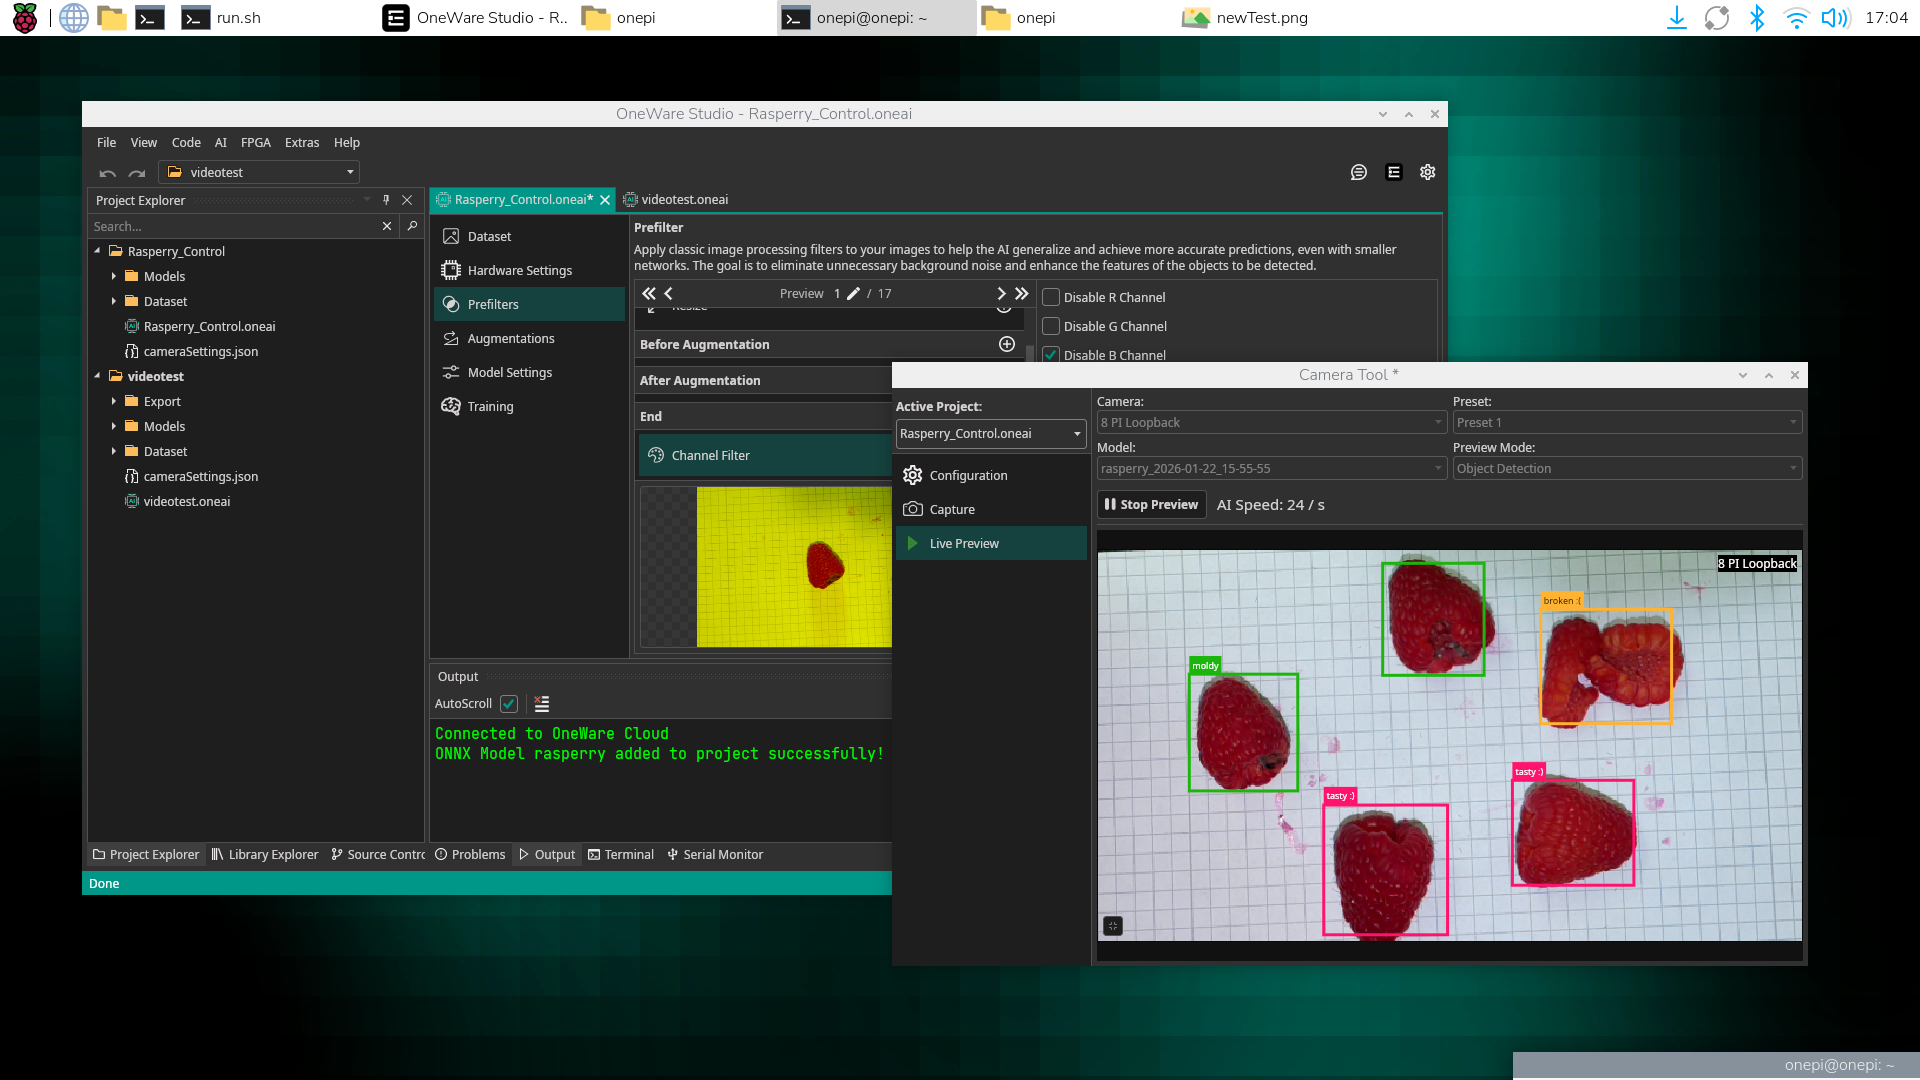Click the Stop Preview button
The width and height of the screenshot is (1920, 1080).
1151,504
